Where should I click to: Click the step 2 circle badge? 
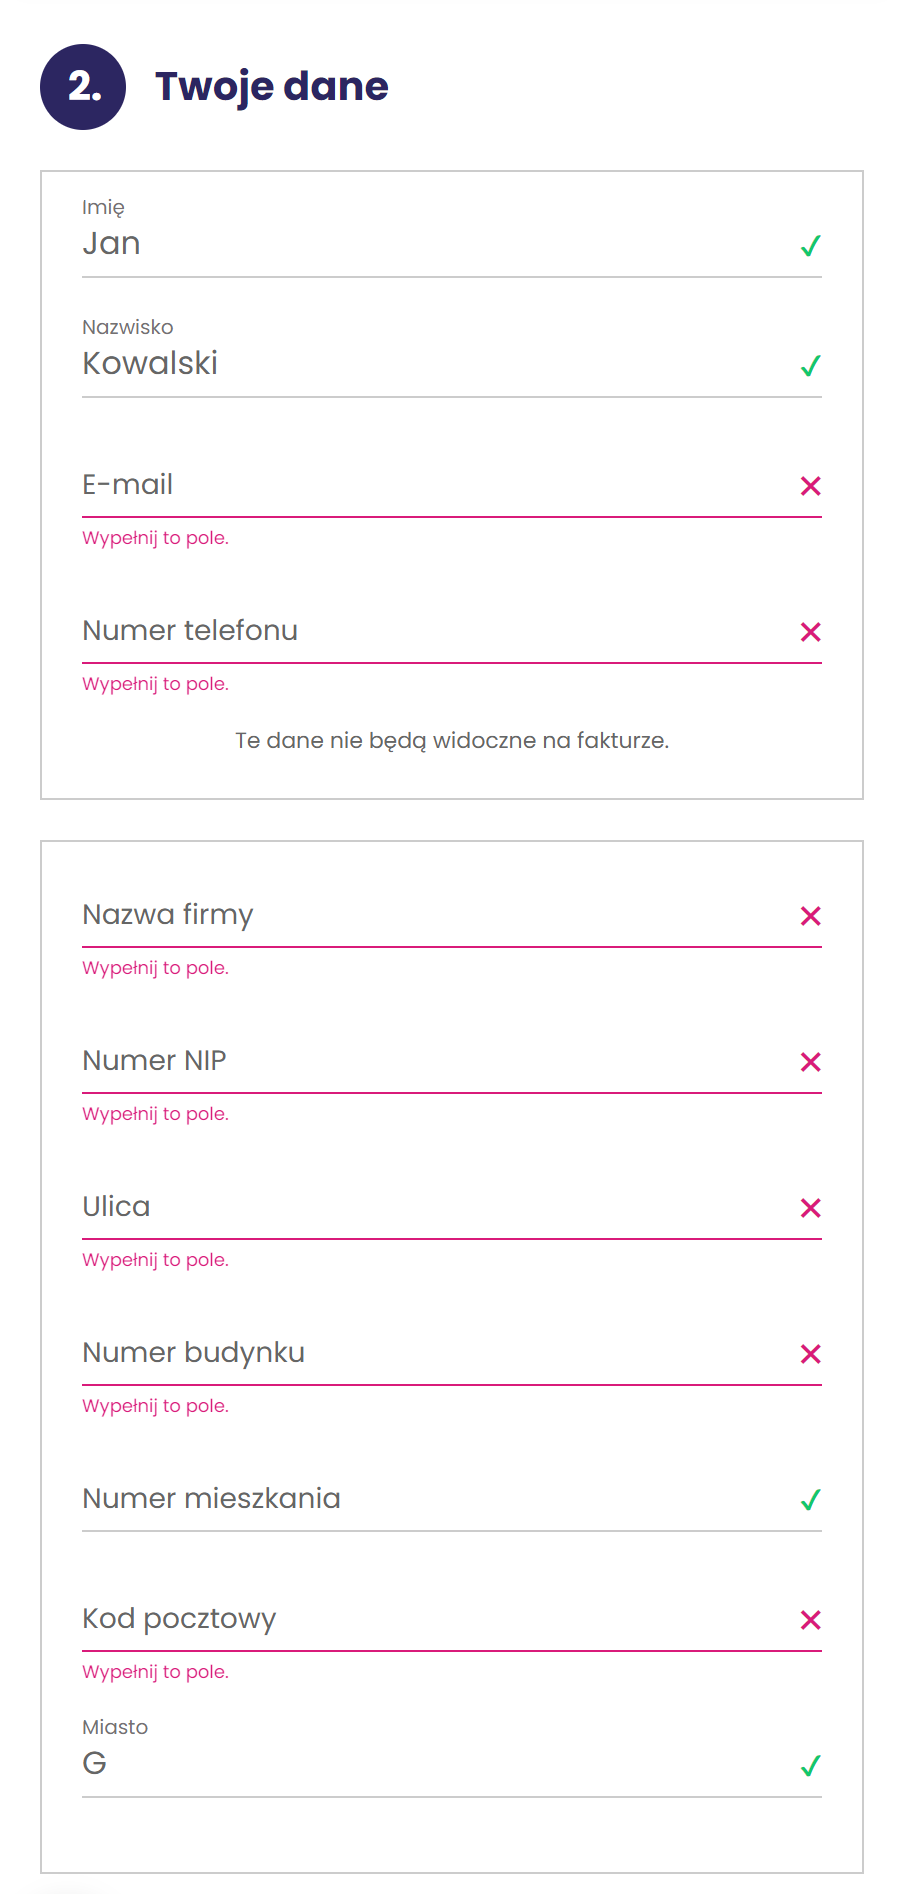pos(83,87)
